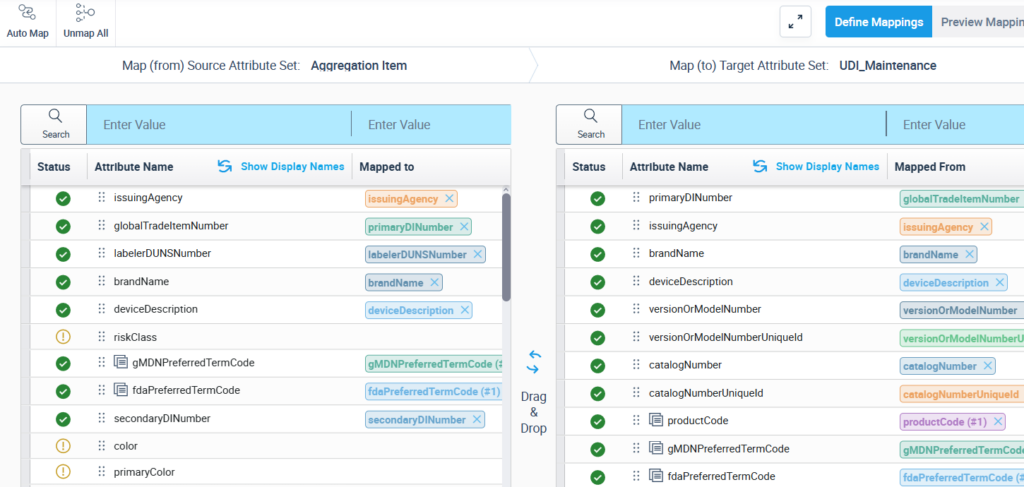
Task: Open the Preview Mappings tab
Action: tap(978, 22)
